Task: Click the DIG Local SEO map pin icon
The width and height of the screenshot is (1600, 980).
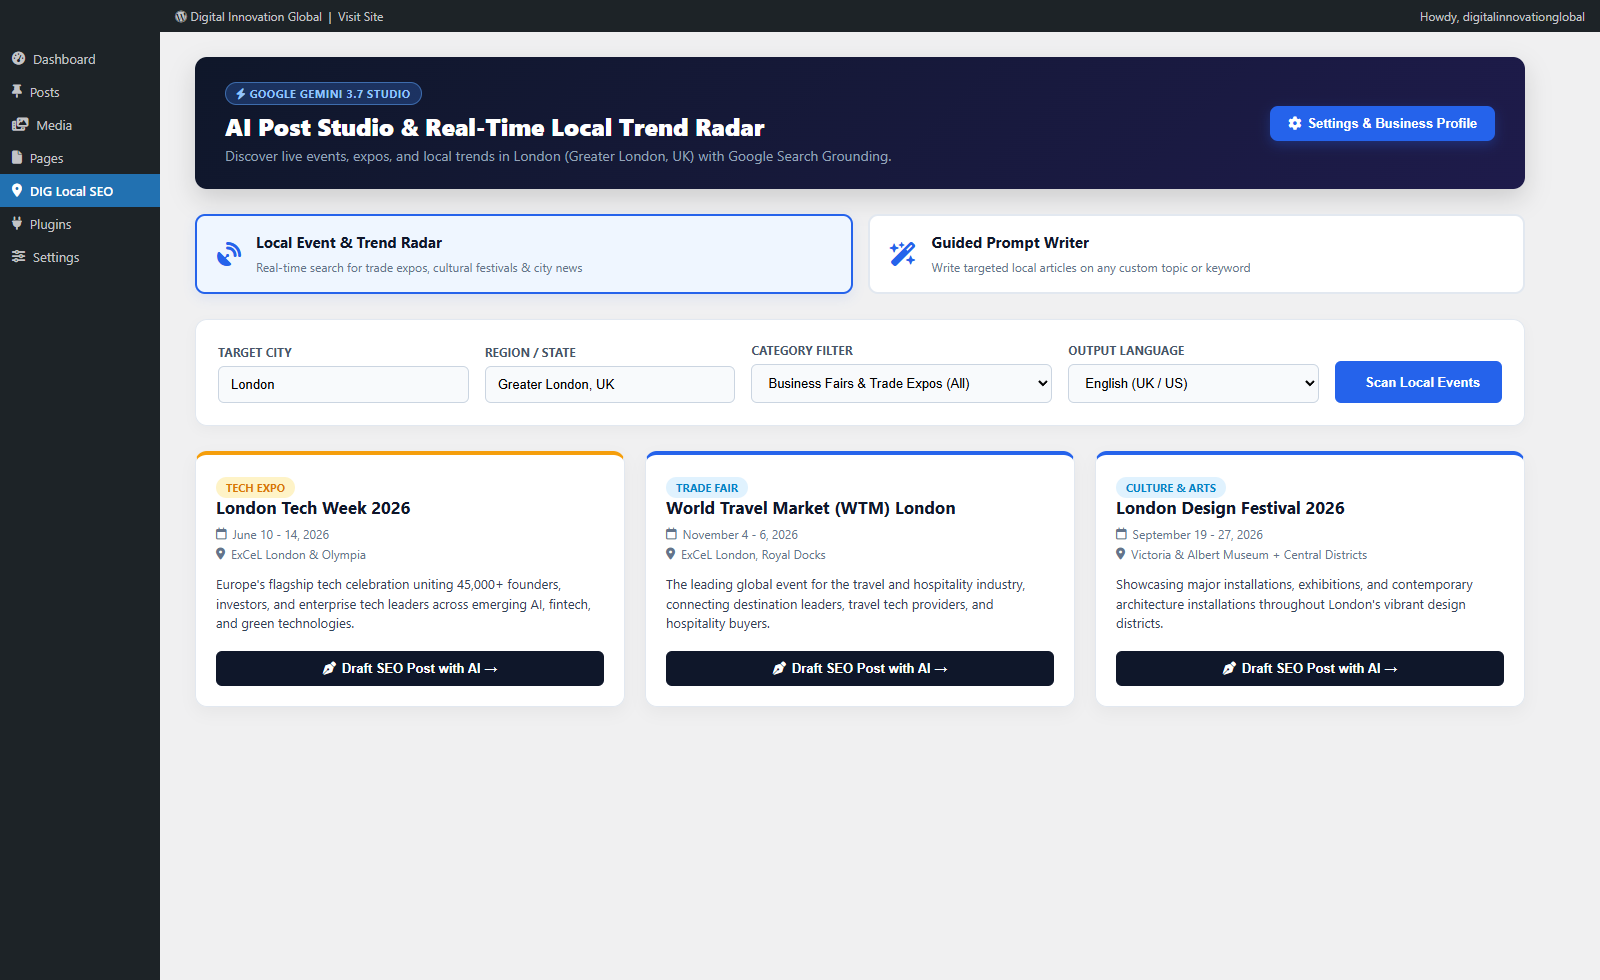Action: pos(17,190)
